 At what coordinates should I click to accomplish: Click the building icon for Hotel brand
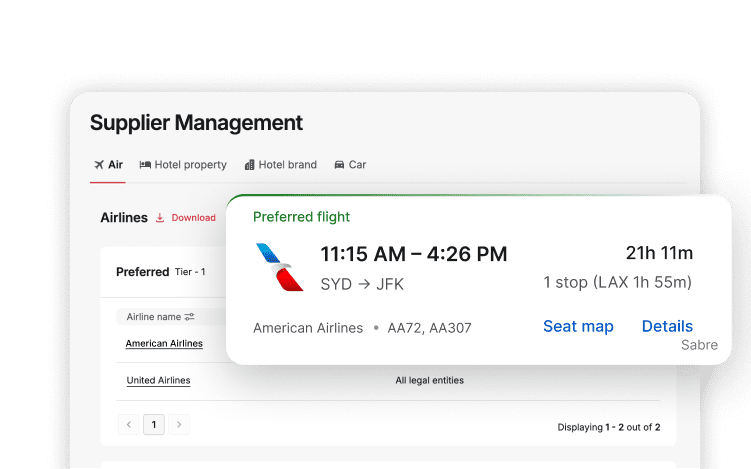[x=249, y=165]
